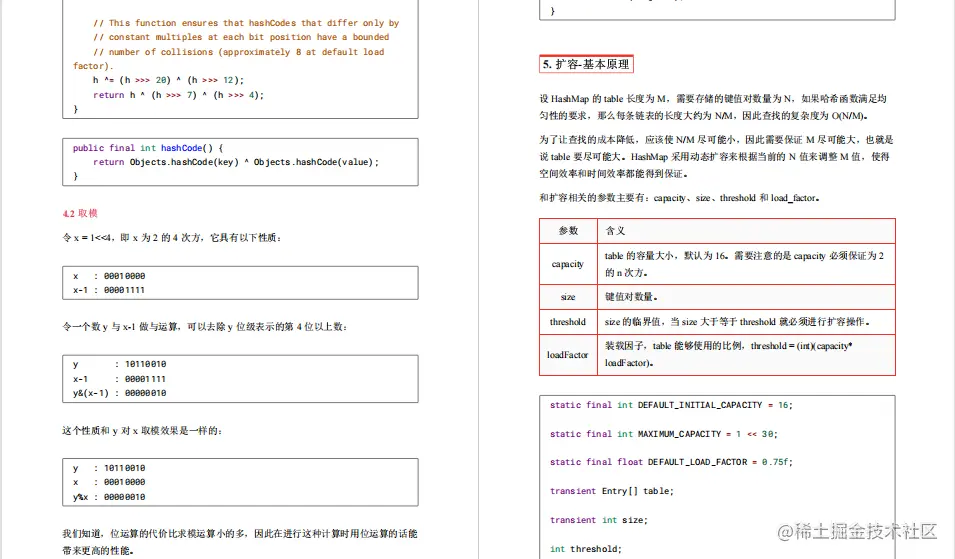Screen dimensions: 955x559
Task: Click the sentence starting '和扩容相关的参数主要有'
Action: pos(679,198)
